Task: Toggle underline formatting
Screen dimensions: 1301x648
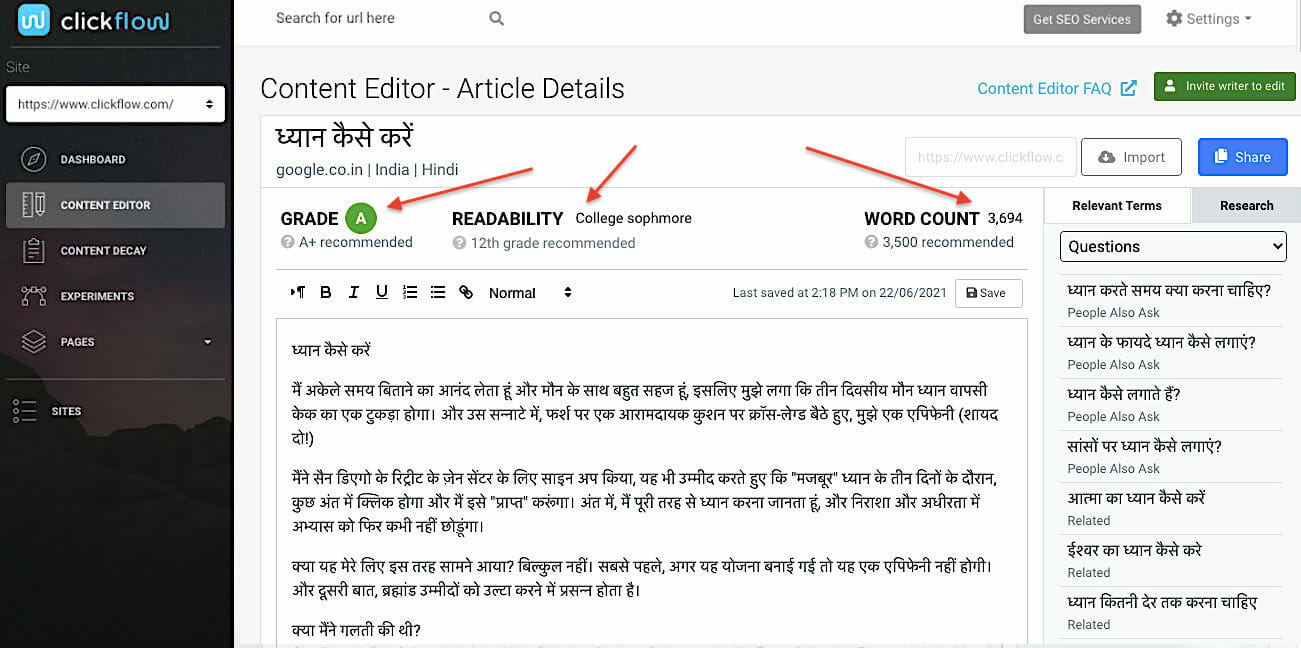Action: coord(381,293)
